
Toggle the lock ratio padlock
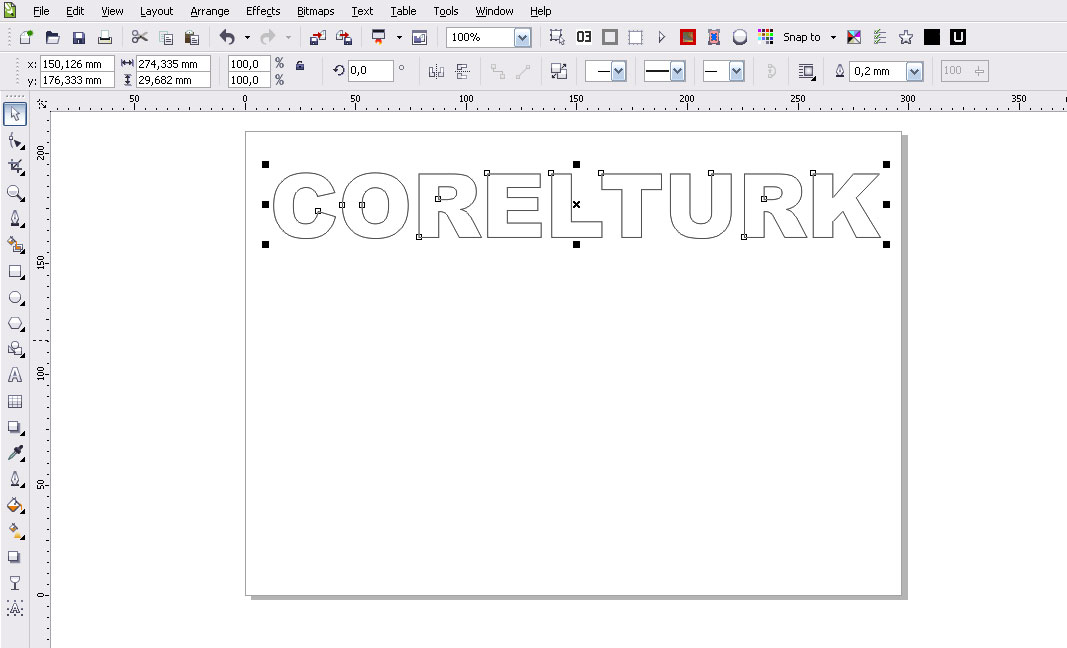(299, 65)
